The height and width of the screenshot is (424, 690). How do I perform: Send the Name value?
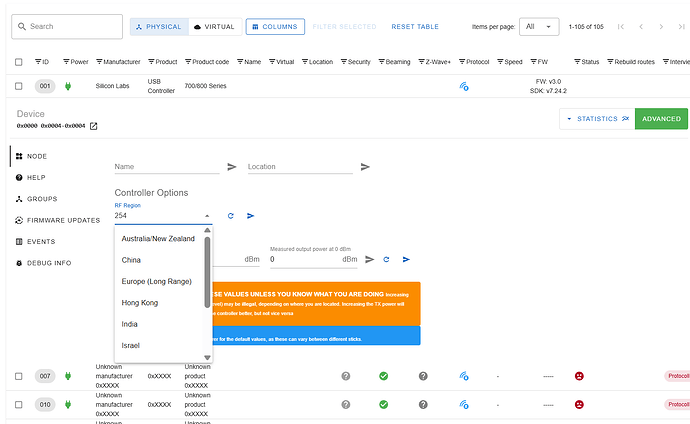tap(232, 167)
